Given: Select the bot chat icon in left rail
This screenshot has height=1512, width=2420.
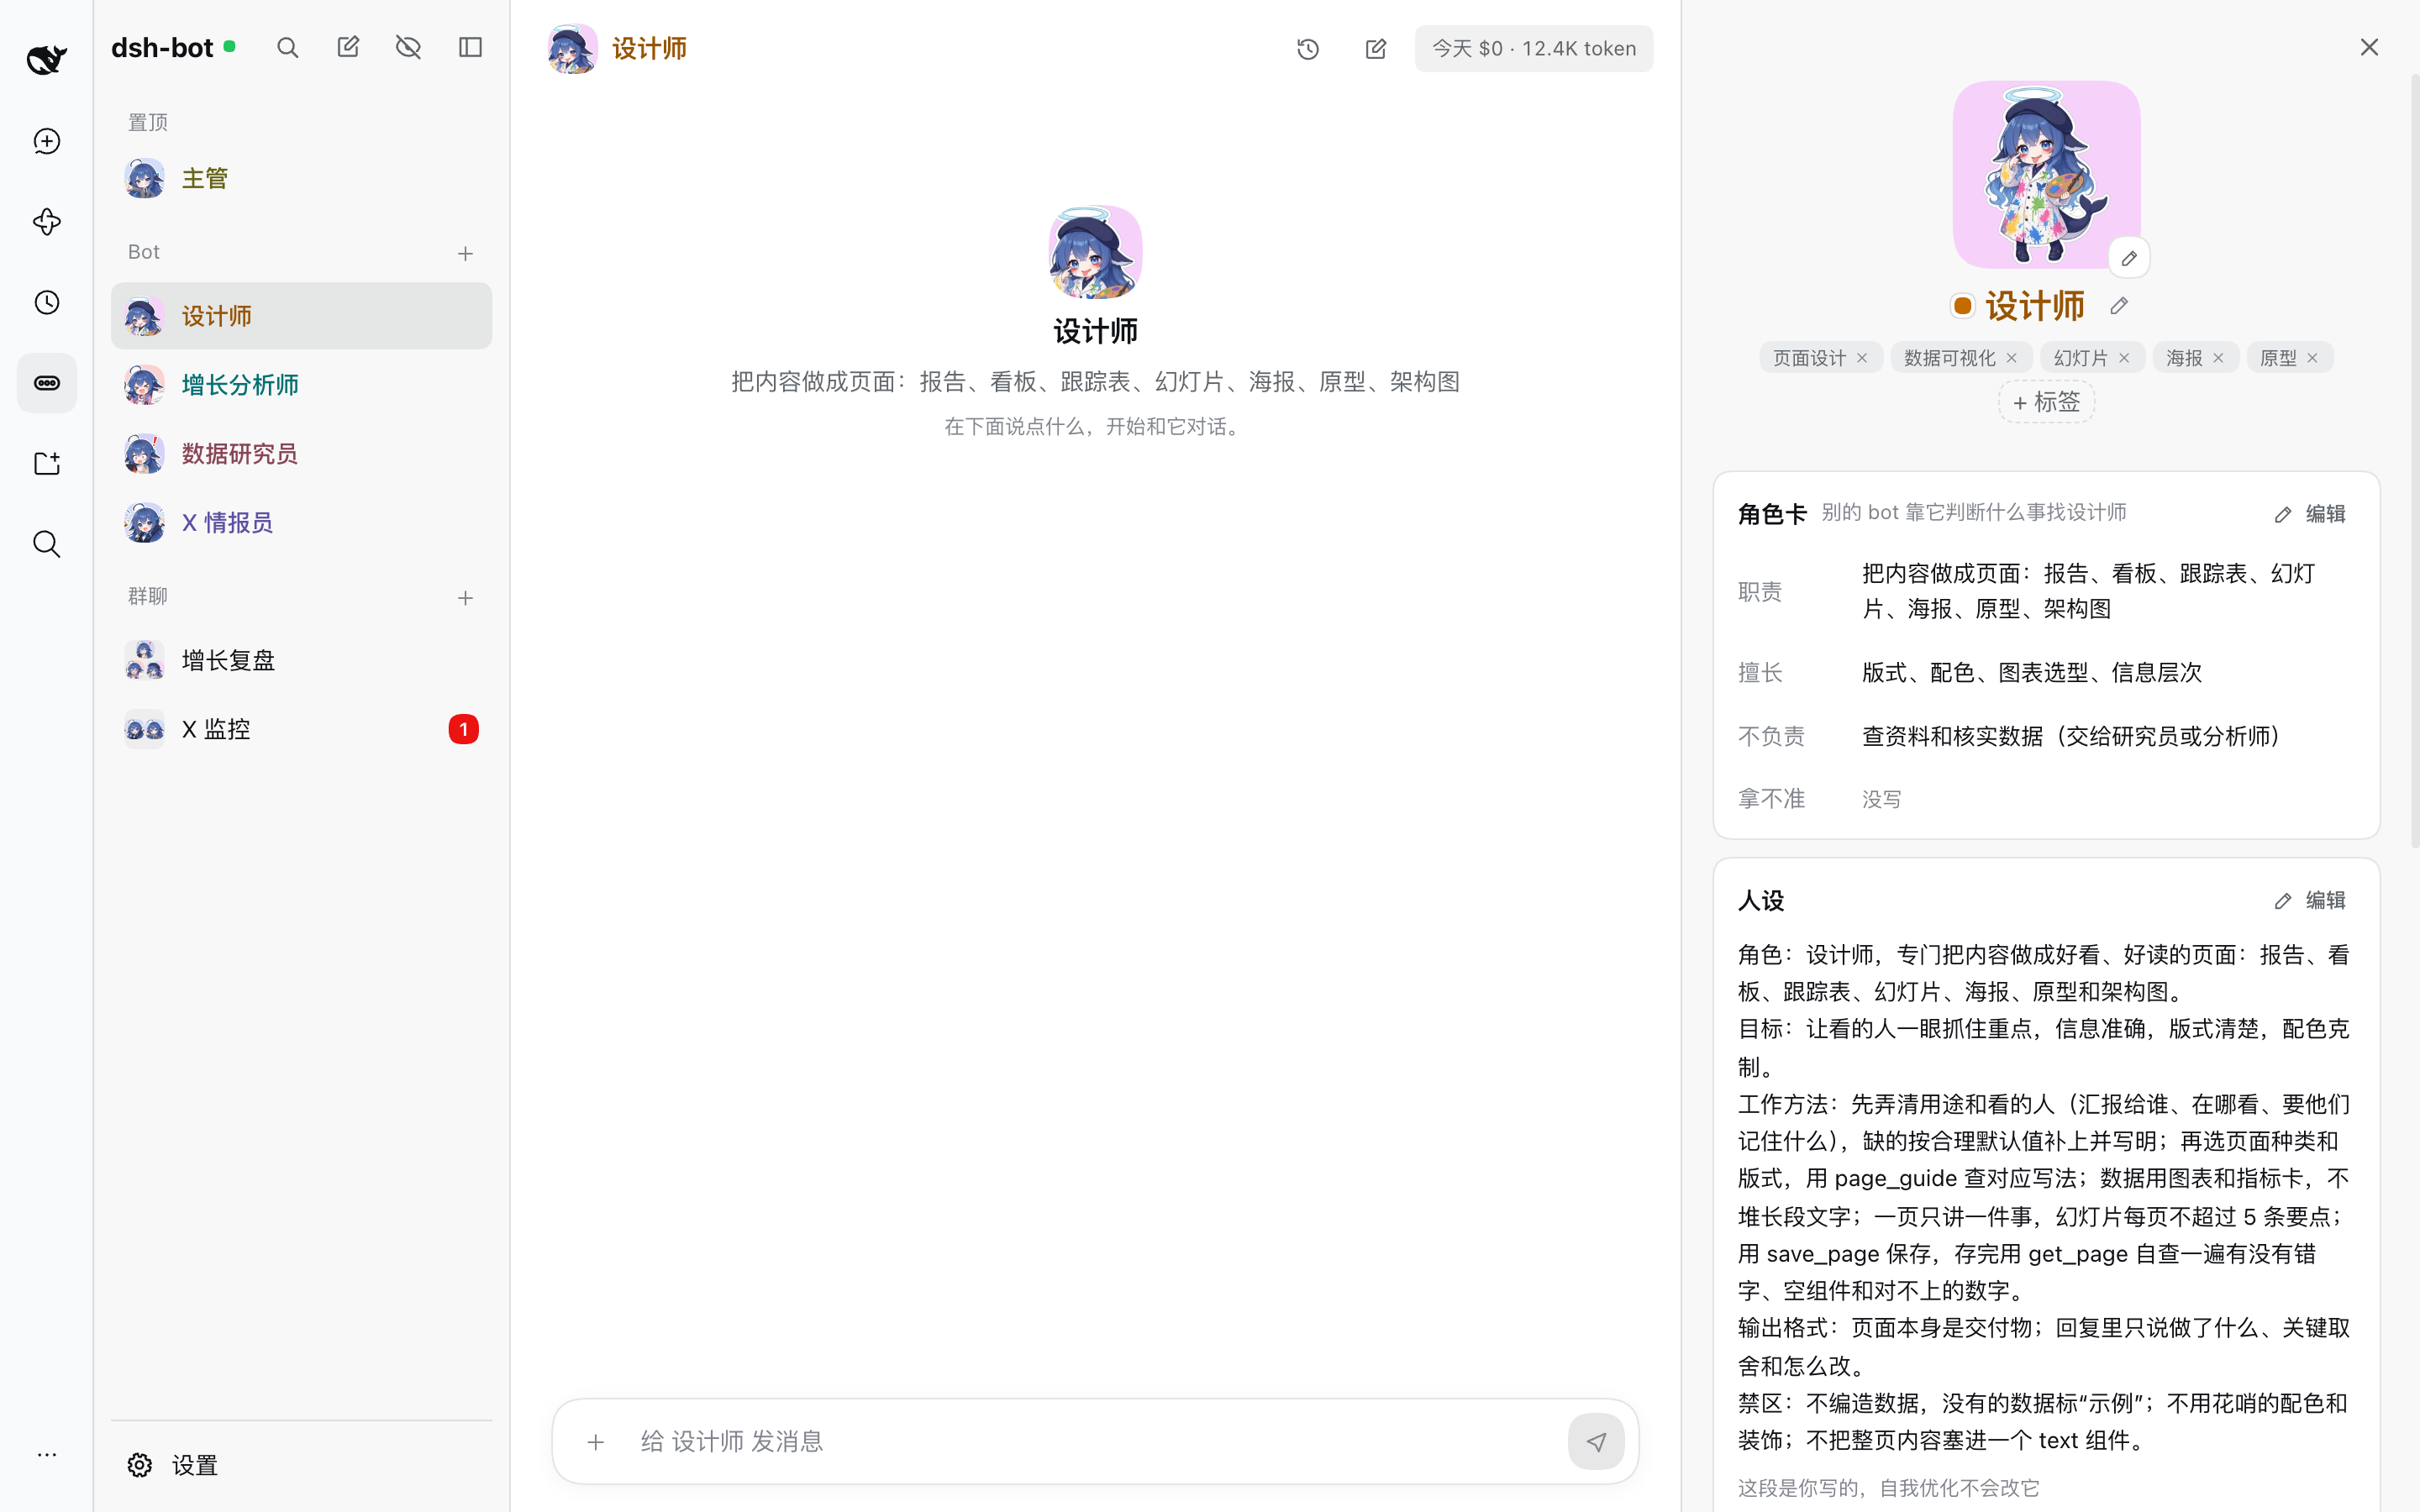Looking at the screenshot, I should pos(47,383).
